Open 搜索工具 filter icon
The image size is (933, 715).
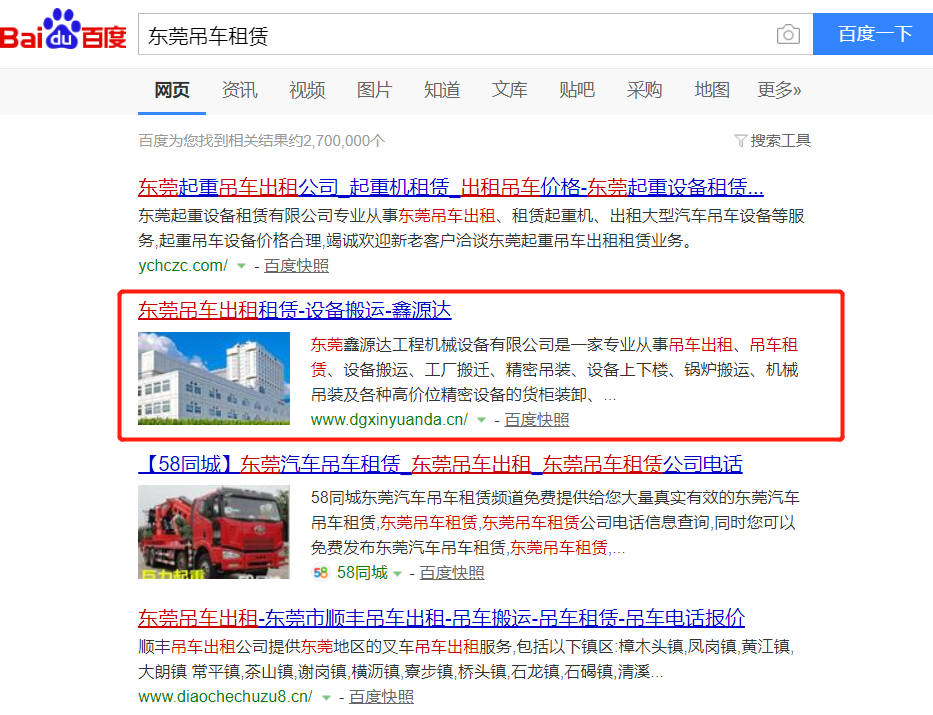coord(741,141)
